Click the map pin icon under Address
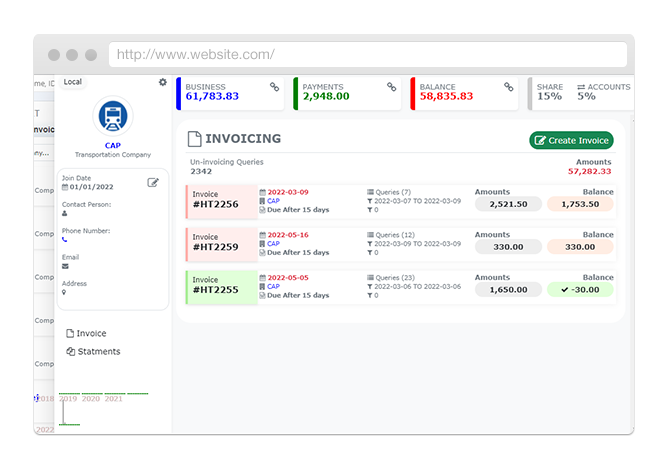This screenshot has height=457, width=659. pyautogui.click(x=65, y=292)
